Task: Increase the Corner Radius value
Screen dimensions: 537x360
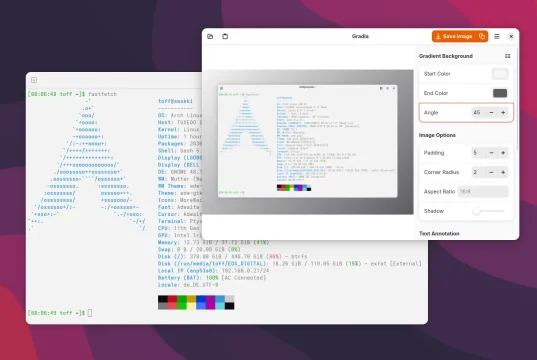Action: coord(503,172)
